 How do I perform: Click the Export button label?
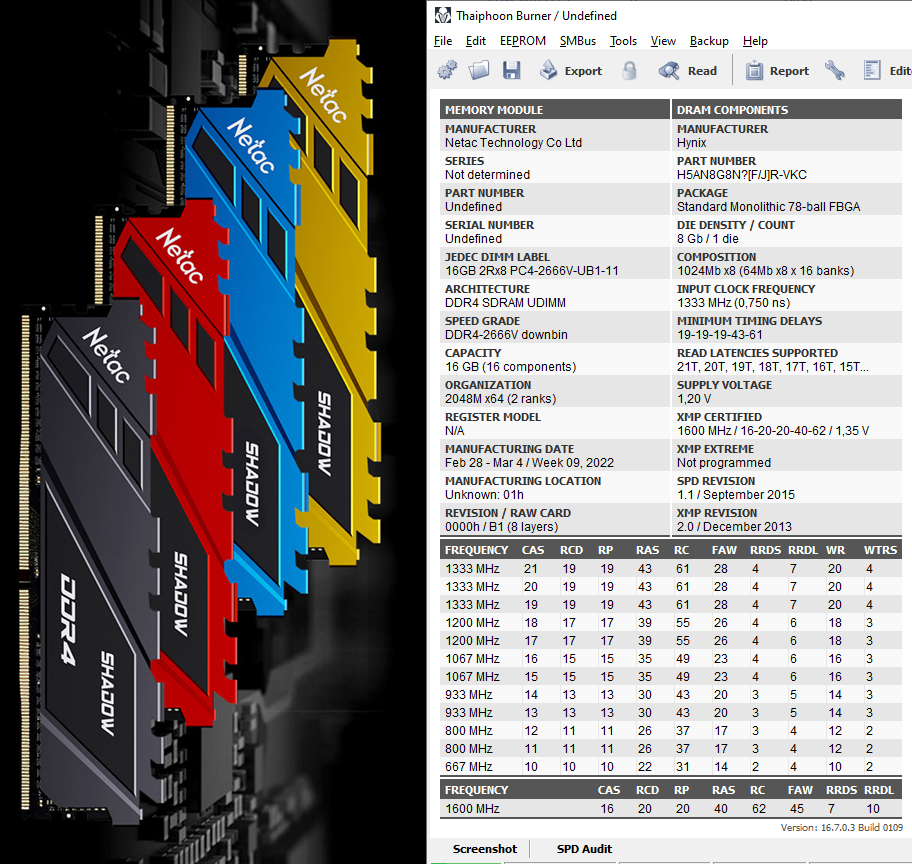click(583, 71)
